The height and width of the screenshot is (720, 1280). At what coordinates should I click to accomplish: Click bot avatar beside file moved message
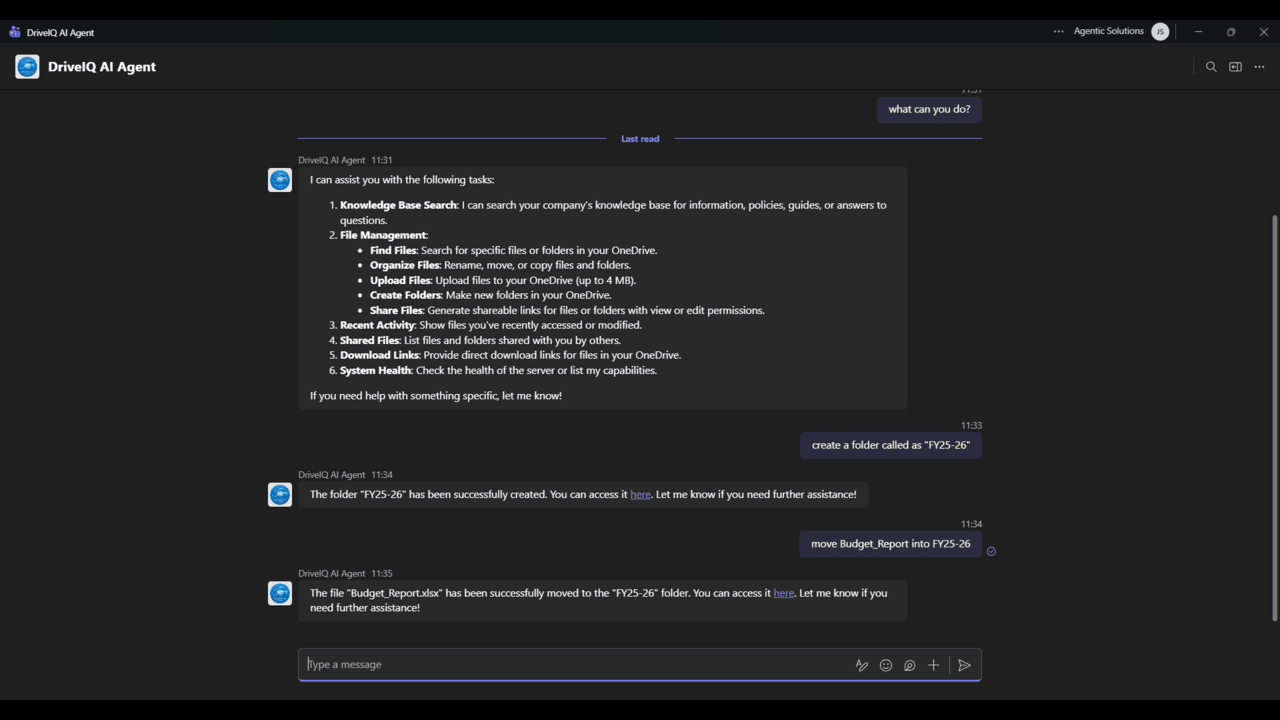click(x=280, y=594)
